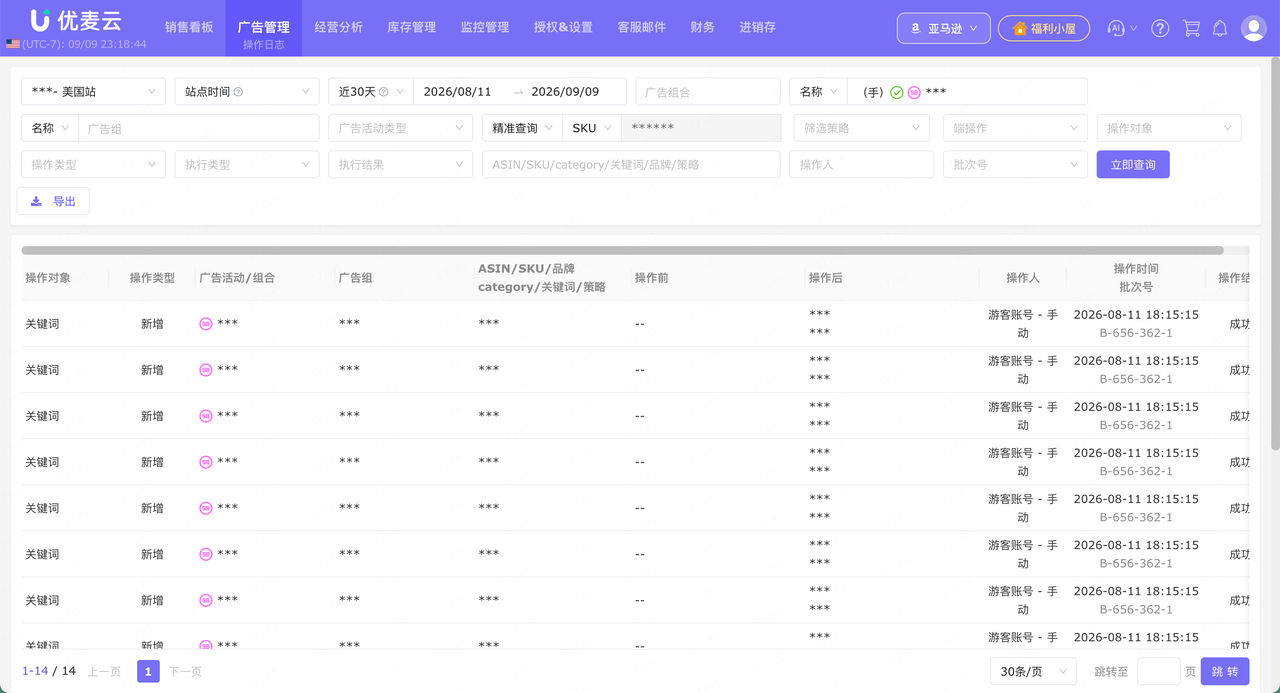The image size is (1280, 693).
Task: Expand the 操作对象 filter dropdown
Action: point(1169,128)
